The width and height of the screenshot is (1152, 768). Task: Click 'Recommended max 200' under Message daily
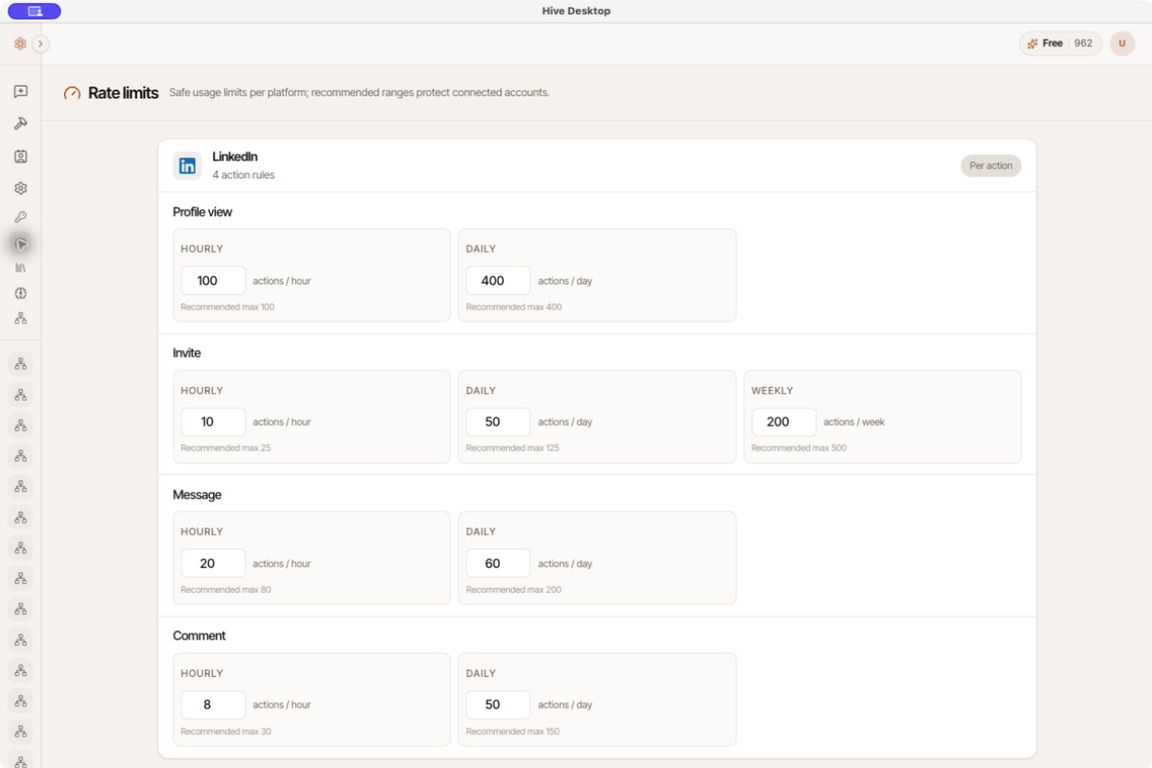pyautogui.click(x=514, y=589)
